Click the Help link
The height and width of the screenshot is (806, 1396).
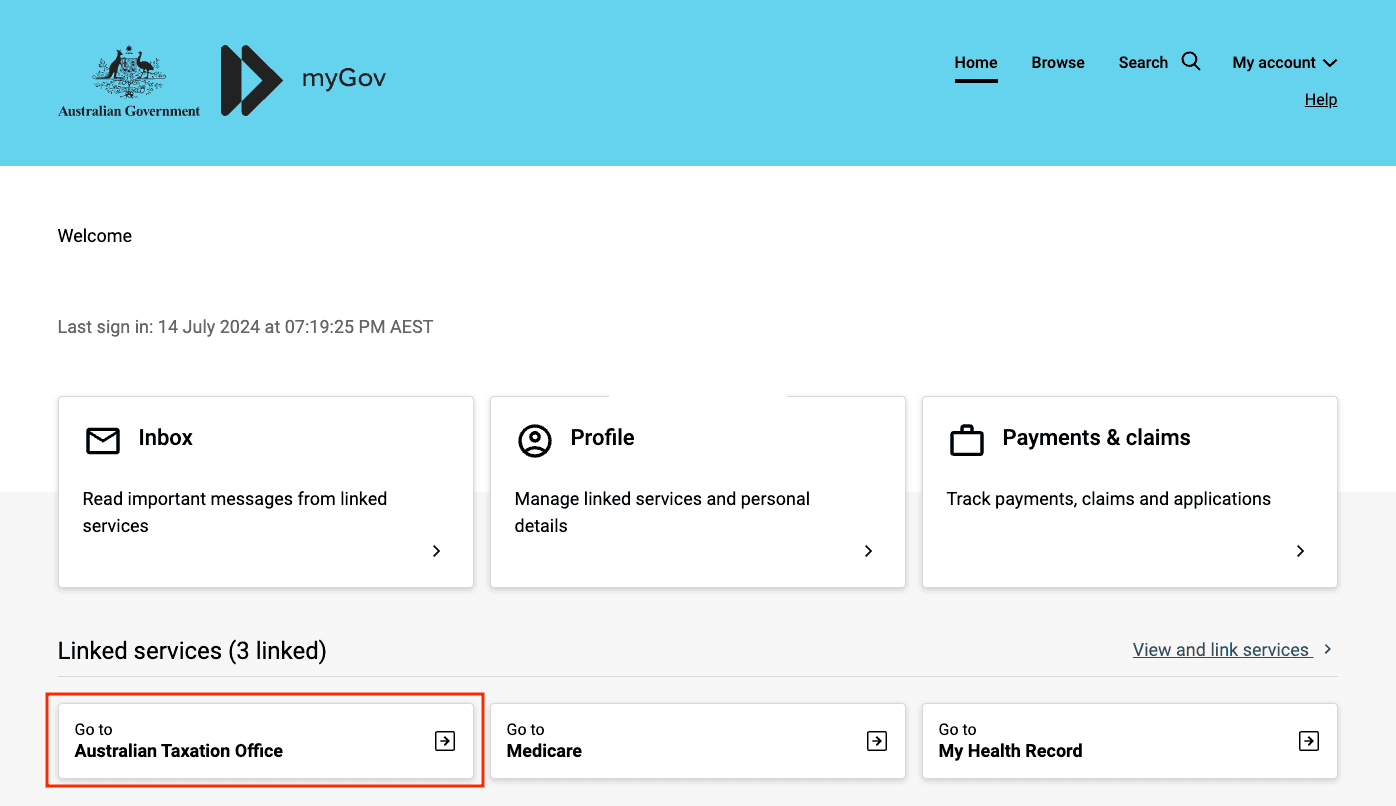pos(1321,100)
